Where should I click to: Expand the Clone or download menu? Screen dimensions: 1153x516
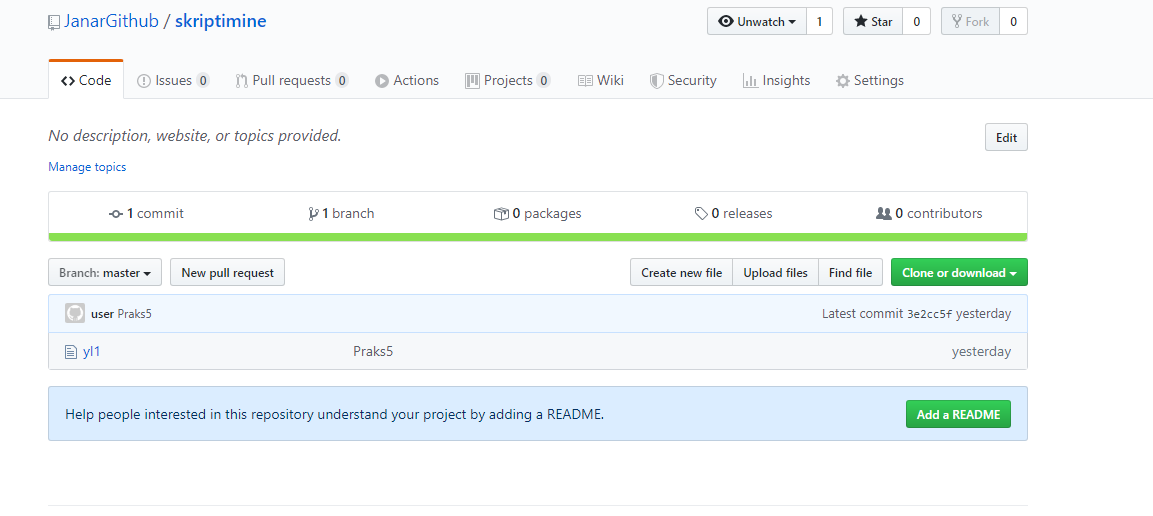point(959,273)
